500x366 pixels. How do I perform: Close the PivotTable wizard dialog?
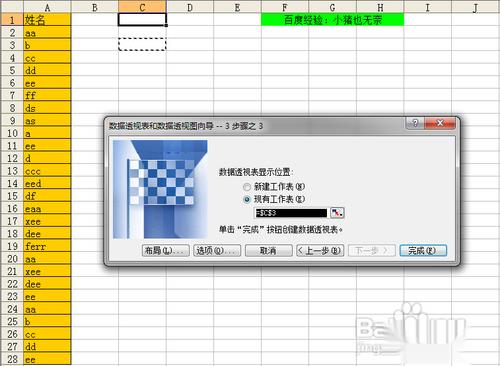tap(440, 123)
